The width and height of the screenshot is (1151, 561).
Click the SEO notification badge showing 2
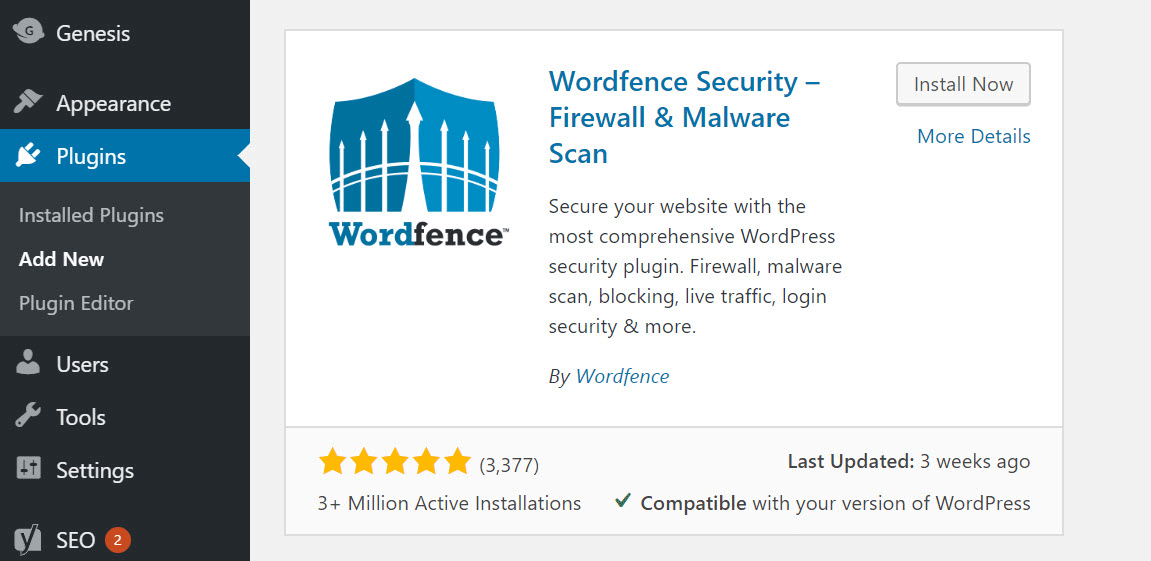(117, 540)
